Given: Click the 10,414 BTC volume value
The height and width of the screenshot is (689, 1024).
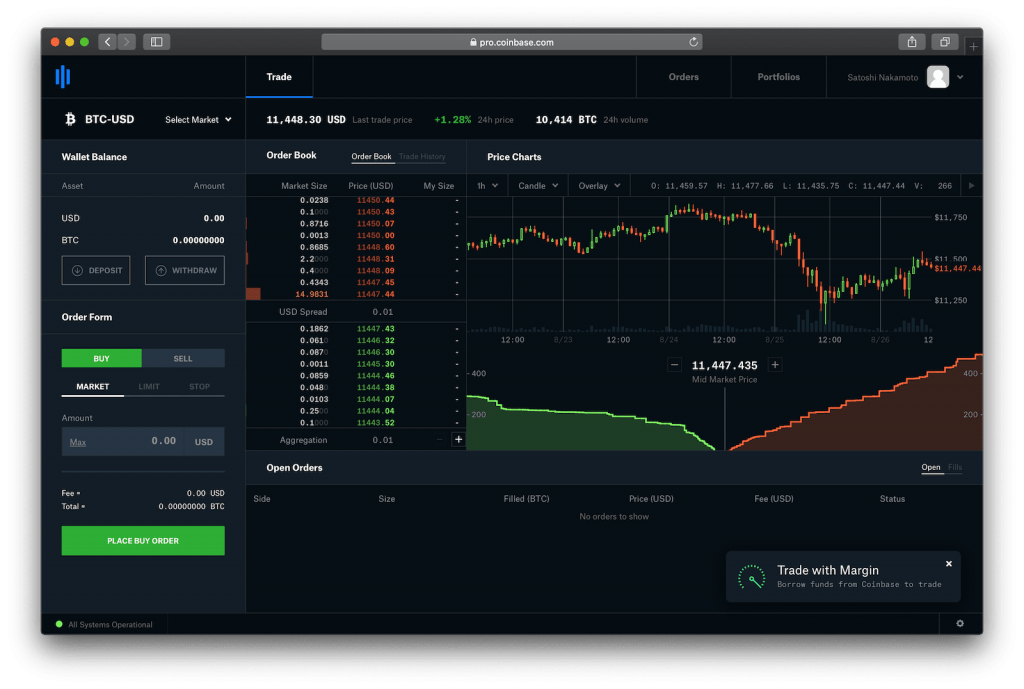Looking at the screenshot, I should (566, 120).
